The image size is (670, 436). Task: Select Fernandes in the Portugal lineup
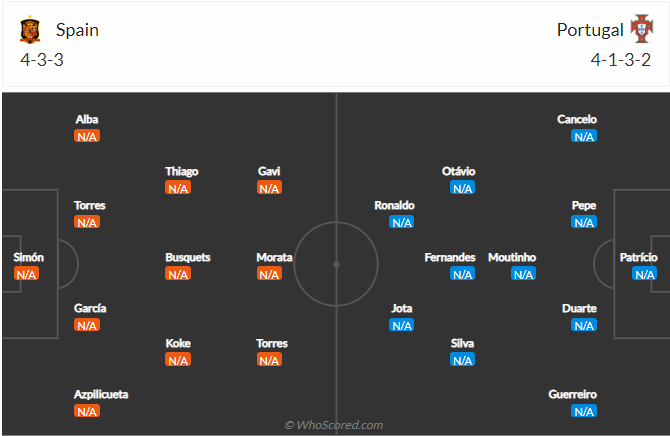450,257
